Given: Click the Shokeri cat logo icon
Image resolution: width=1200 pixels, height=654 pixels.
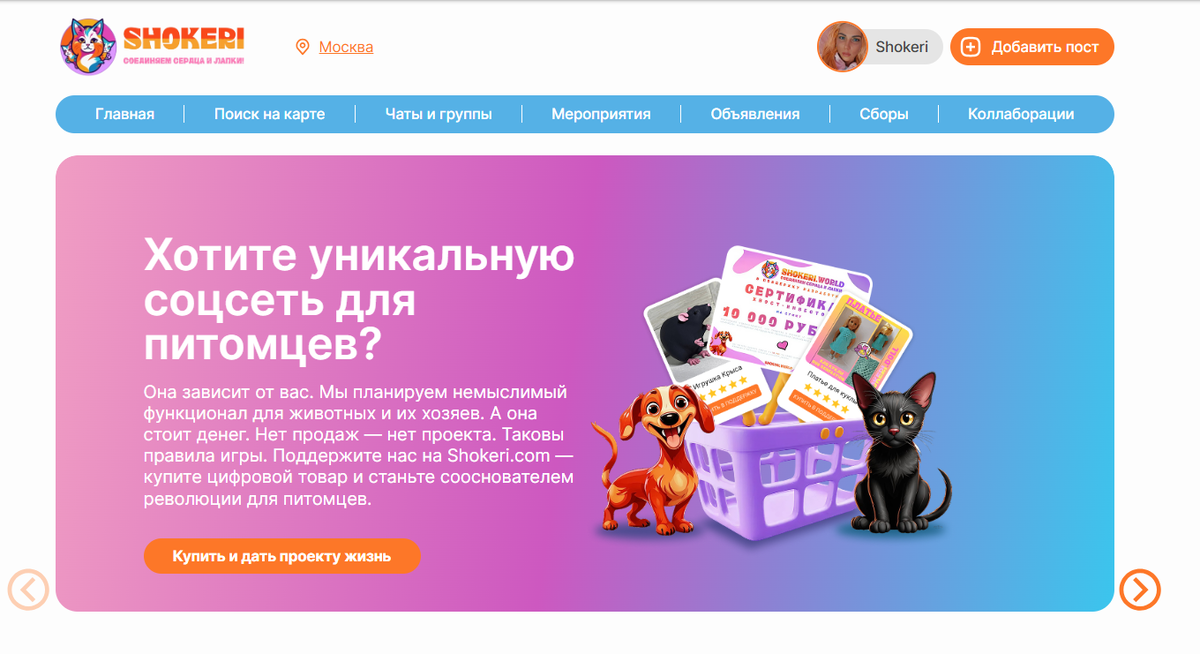Looking at the screenshot, I should point(88,47).
